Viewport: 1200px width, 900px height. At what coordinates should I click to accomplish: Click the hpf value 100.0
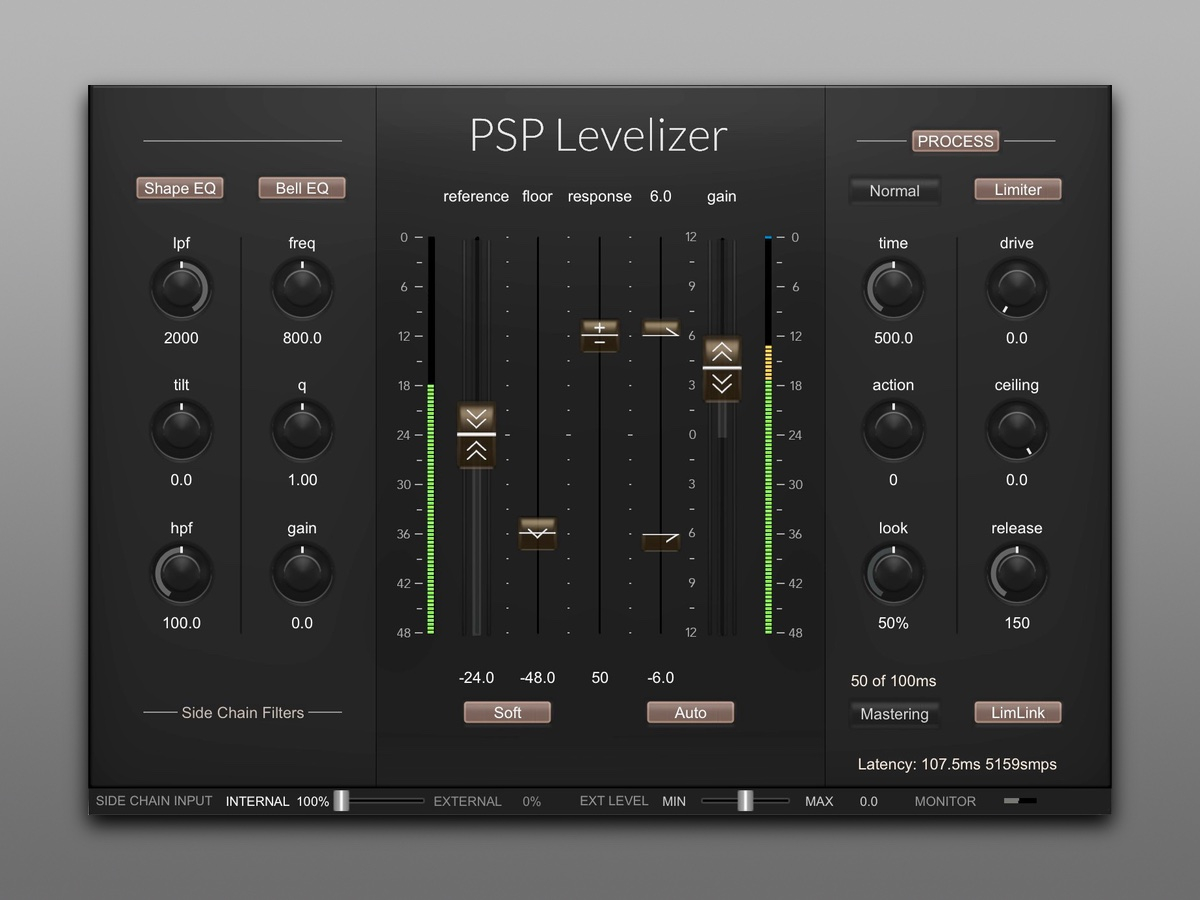(181, 623)
